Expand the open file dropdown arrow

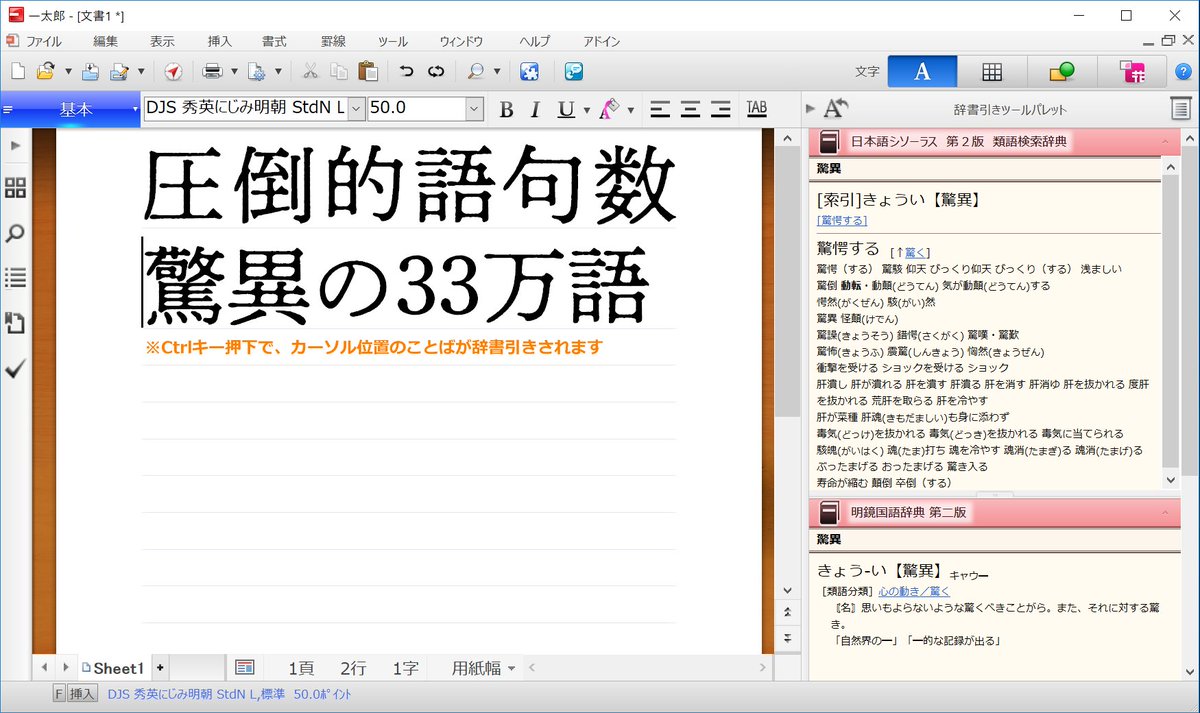tap(68, 71)
